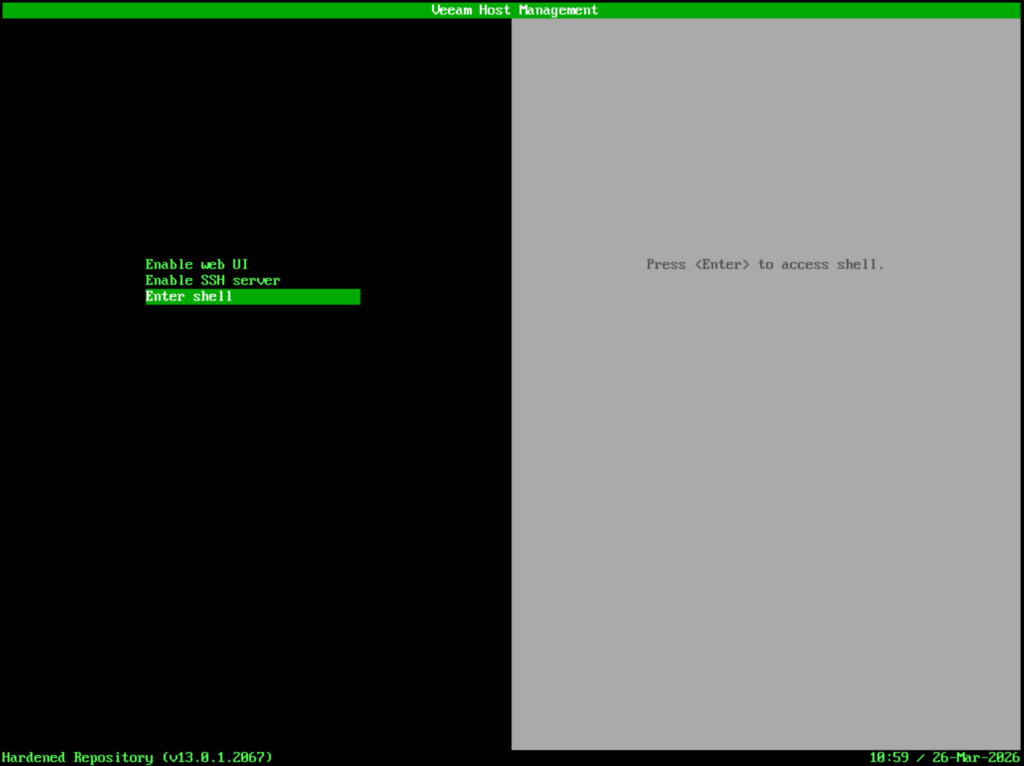Click the Veeam Host Management title
The image size is (1024, 766).
tap(514, 10)
